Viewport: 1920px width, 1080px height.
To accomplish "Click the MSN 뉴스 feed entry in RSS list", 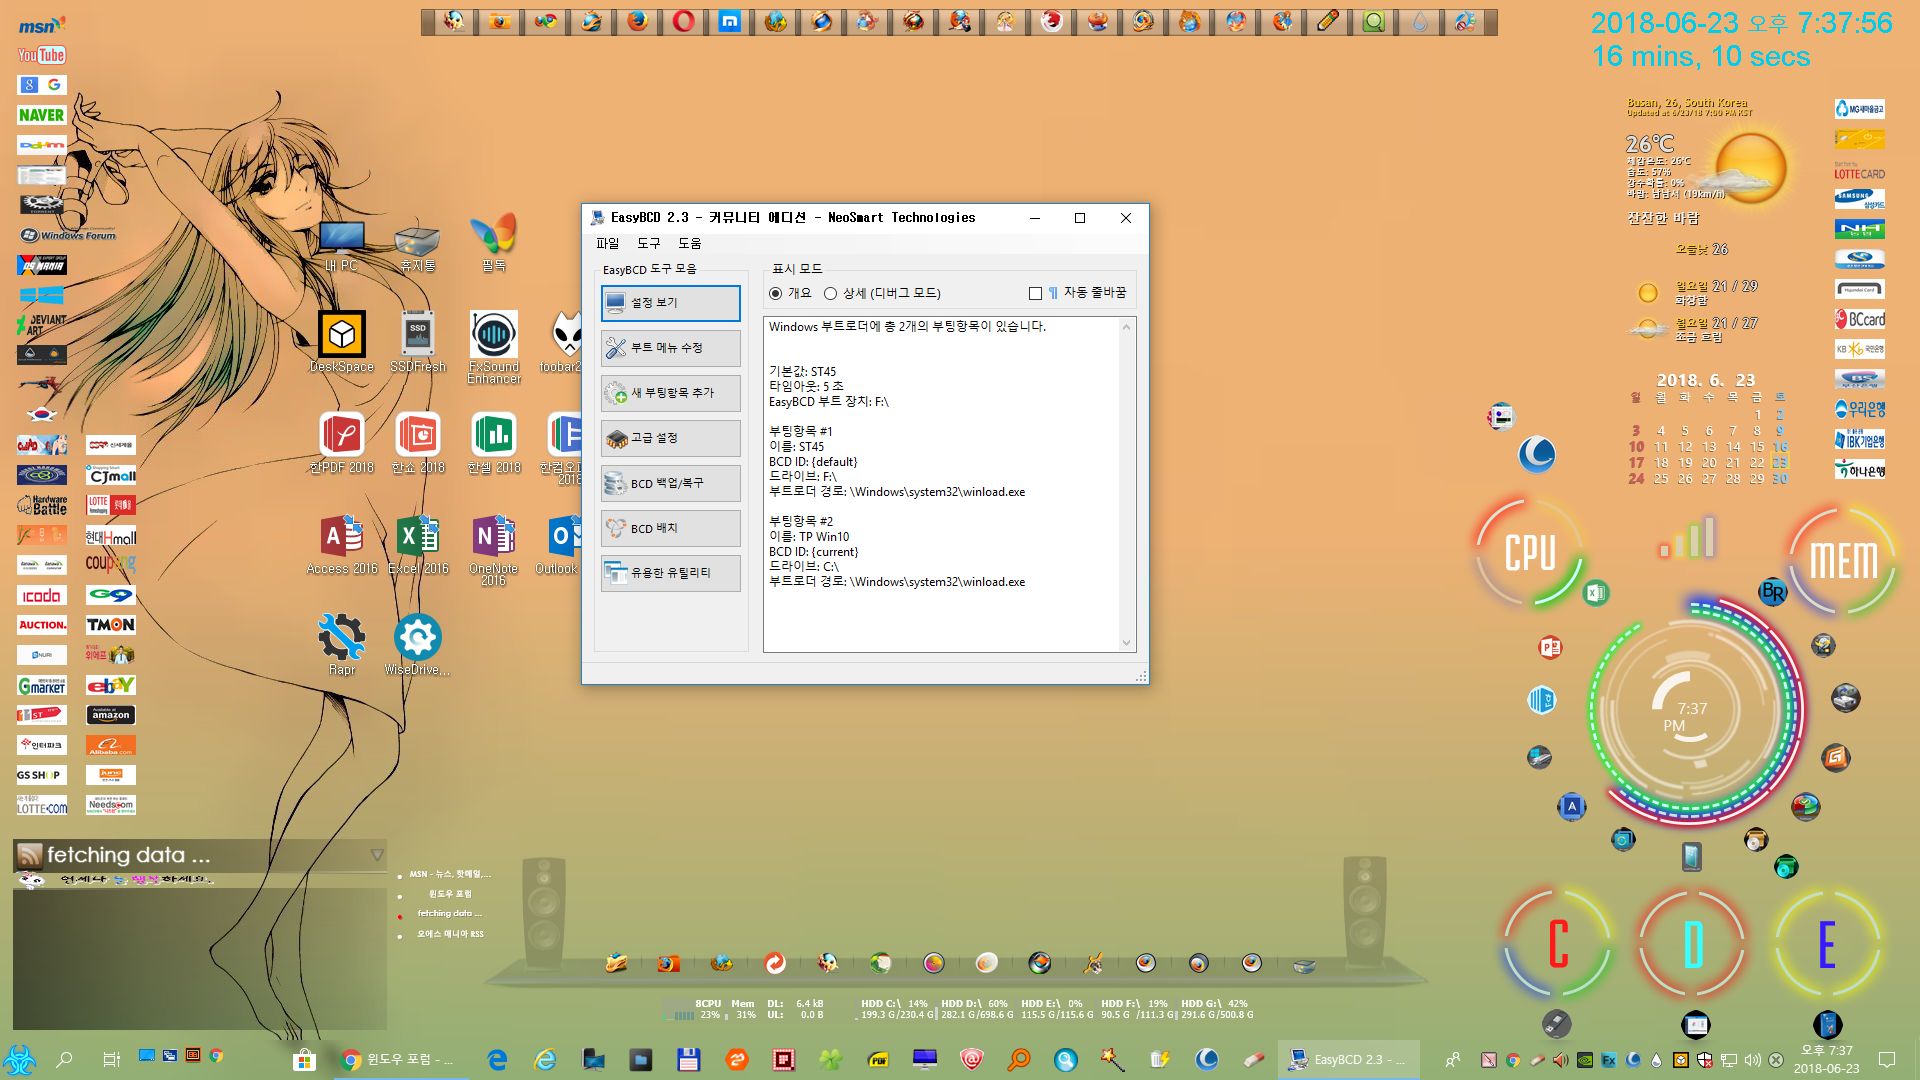I will pyautogui.click(x=450, y=874).
